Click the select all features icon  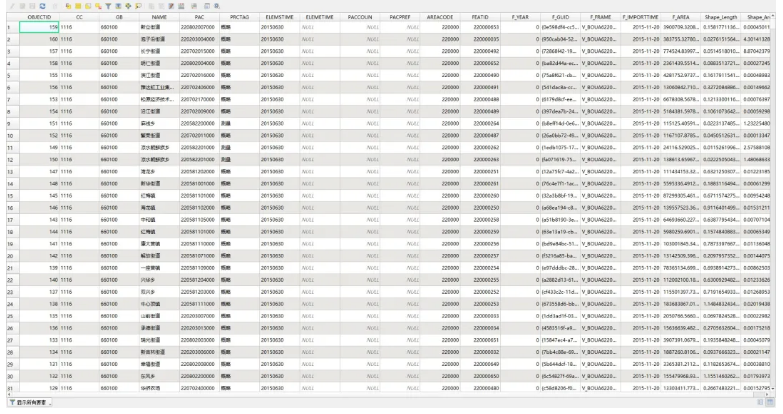(78, 6)
